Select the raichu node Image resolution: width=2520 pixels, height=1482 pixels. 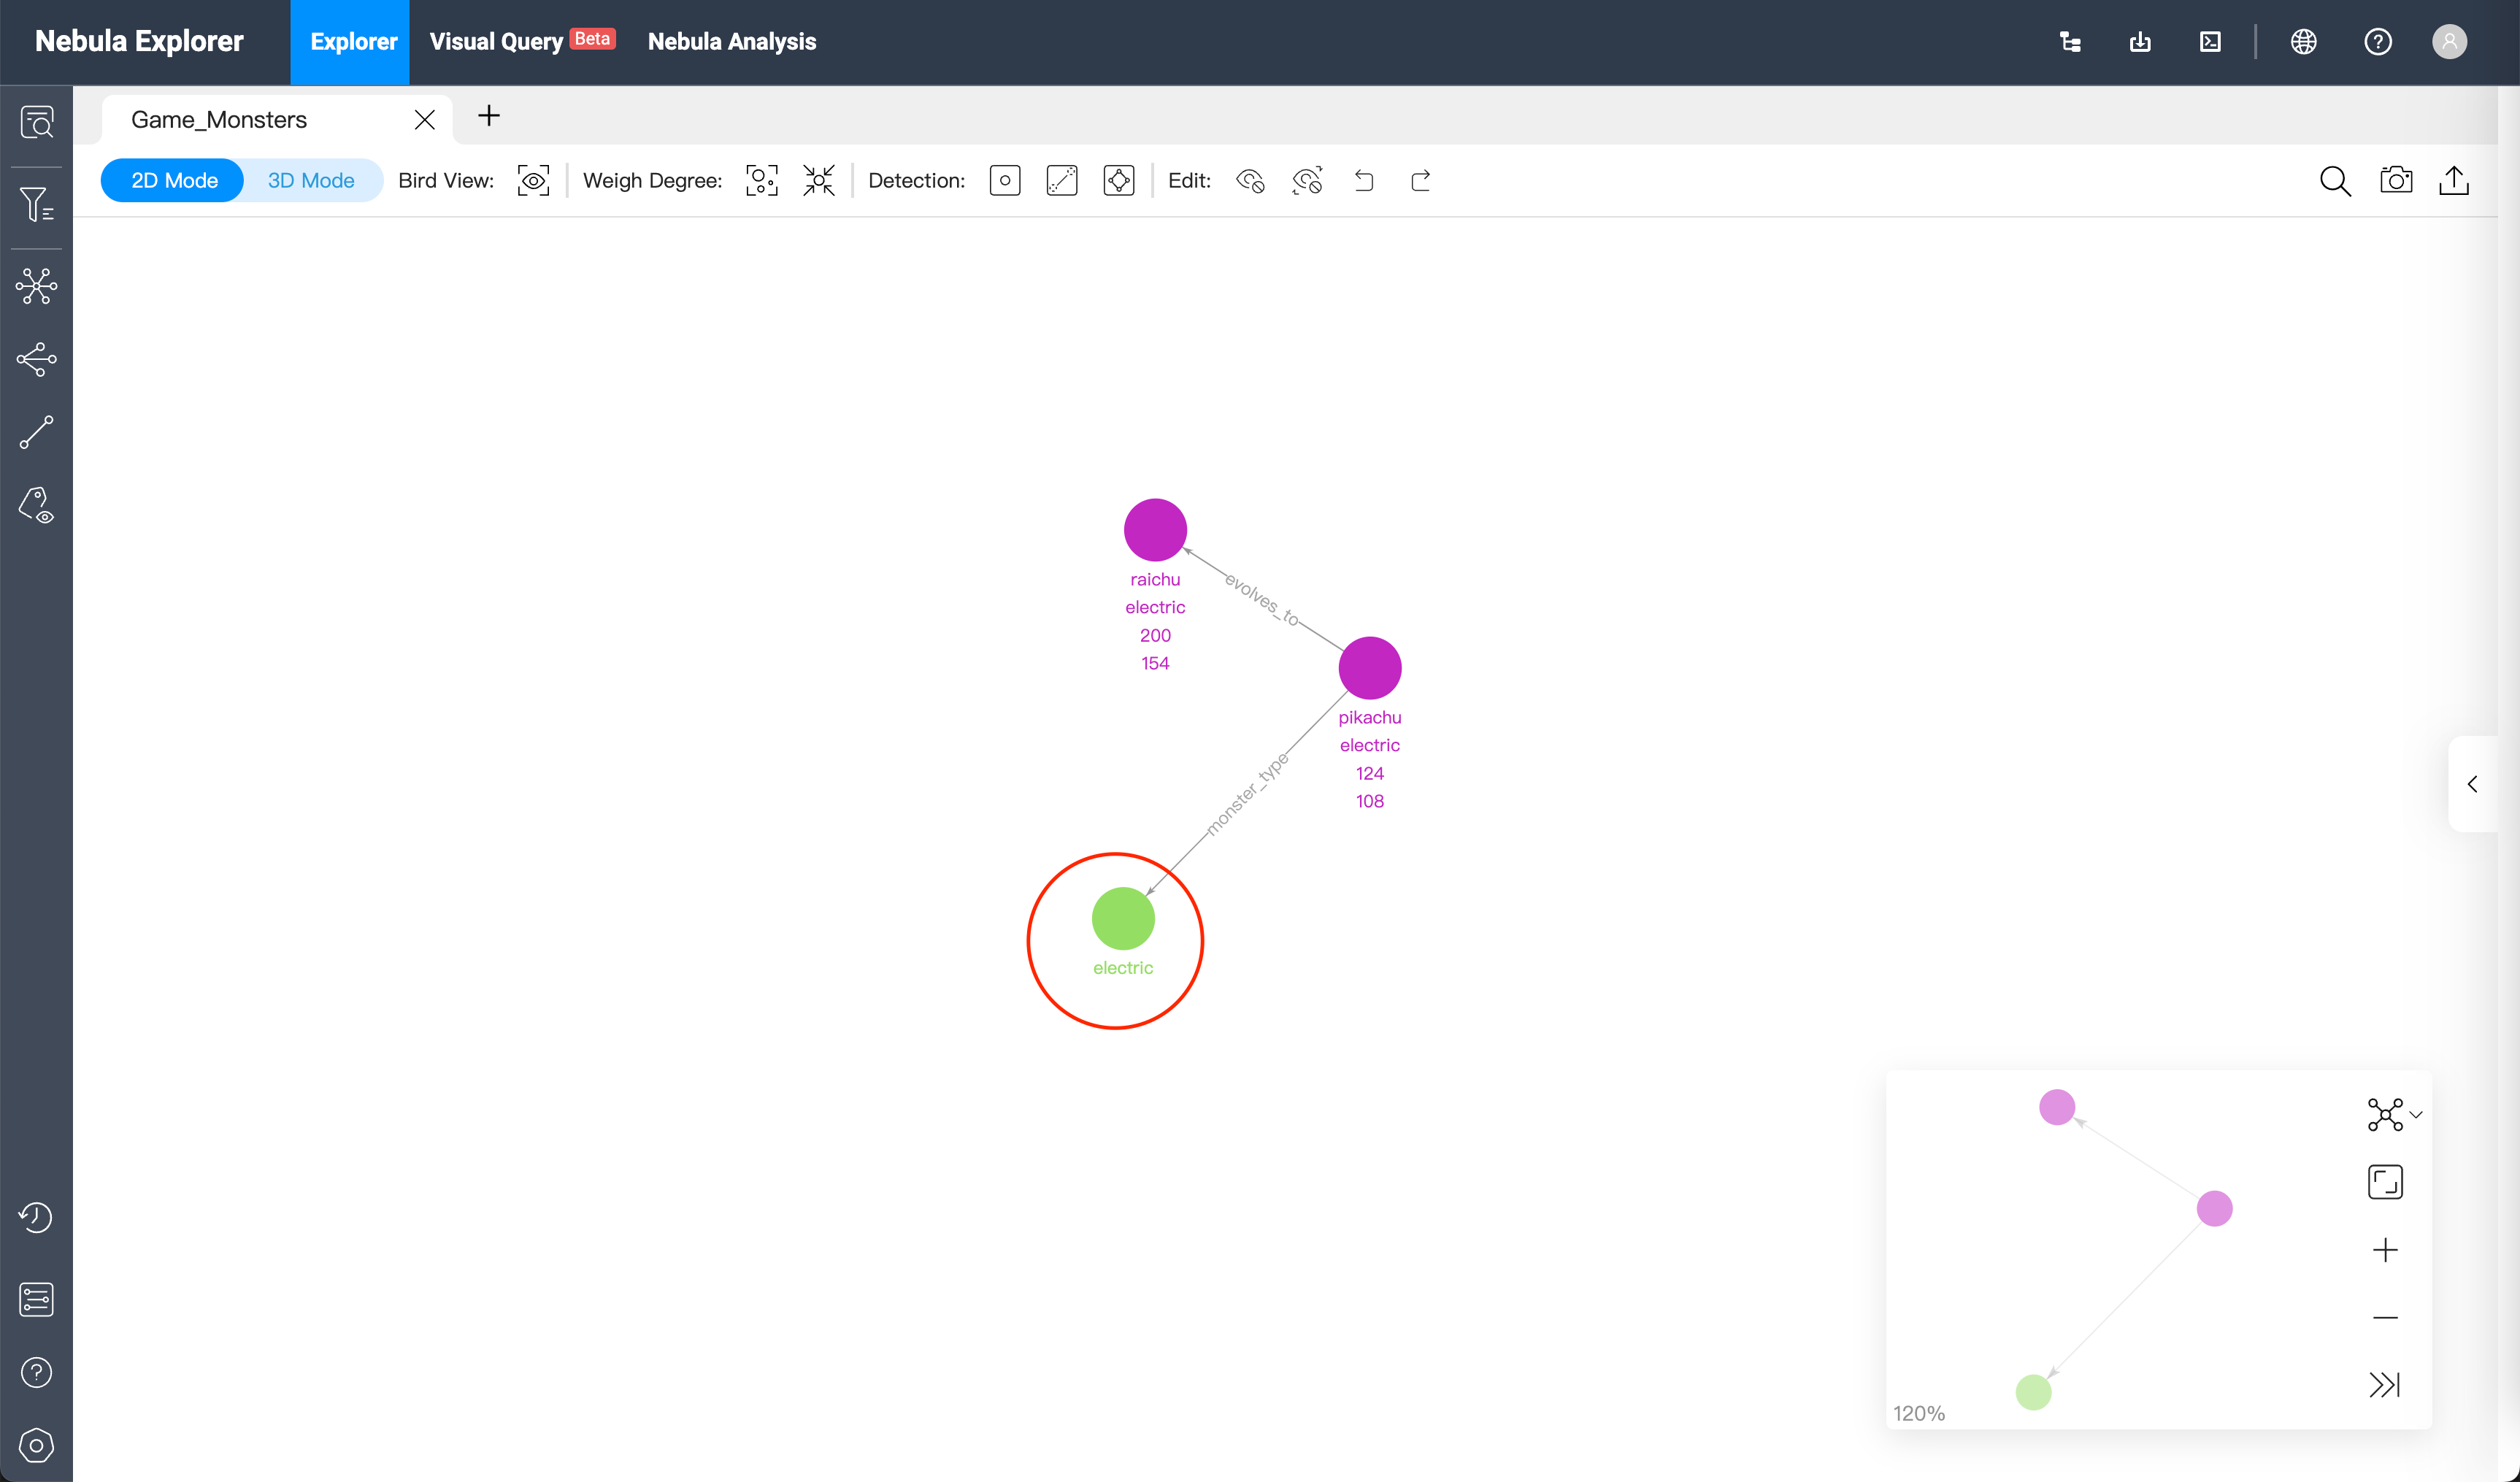[x=1155, y=530]
